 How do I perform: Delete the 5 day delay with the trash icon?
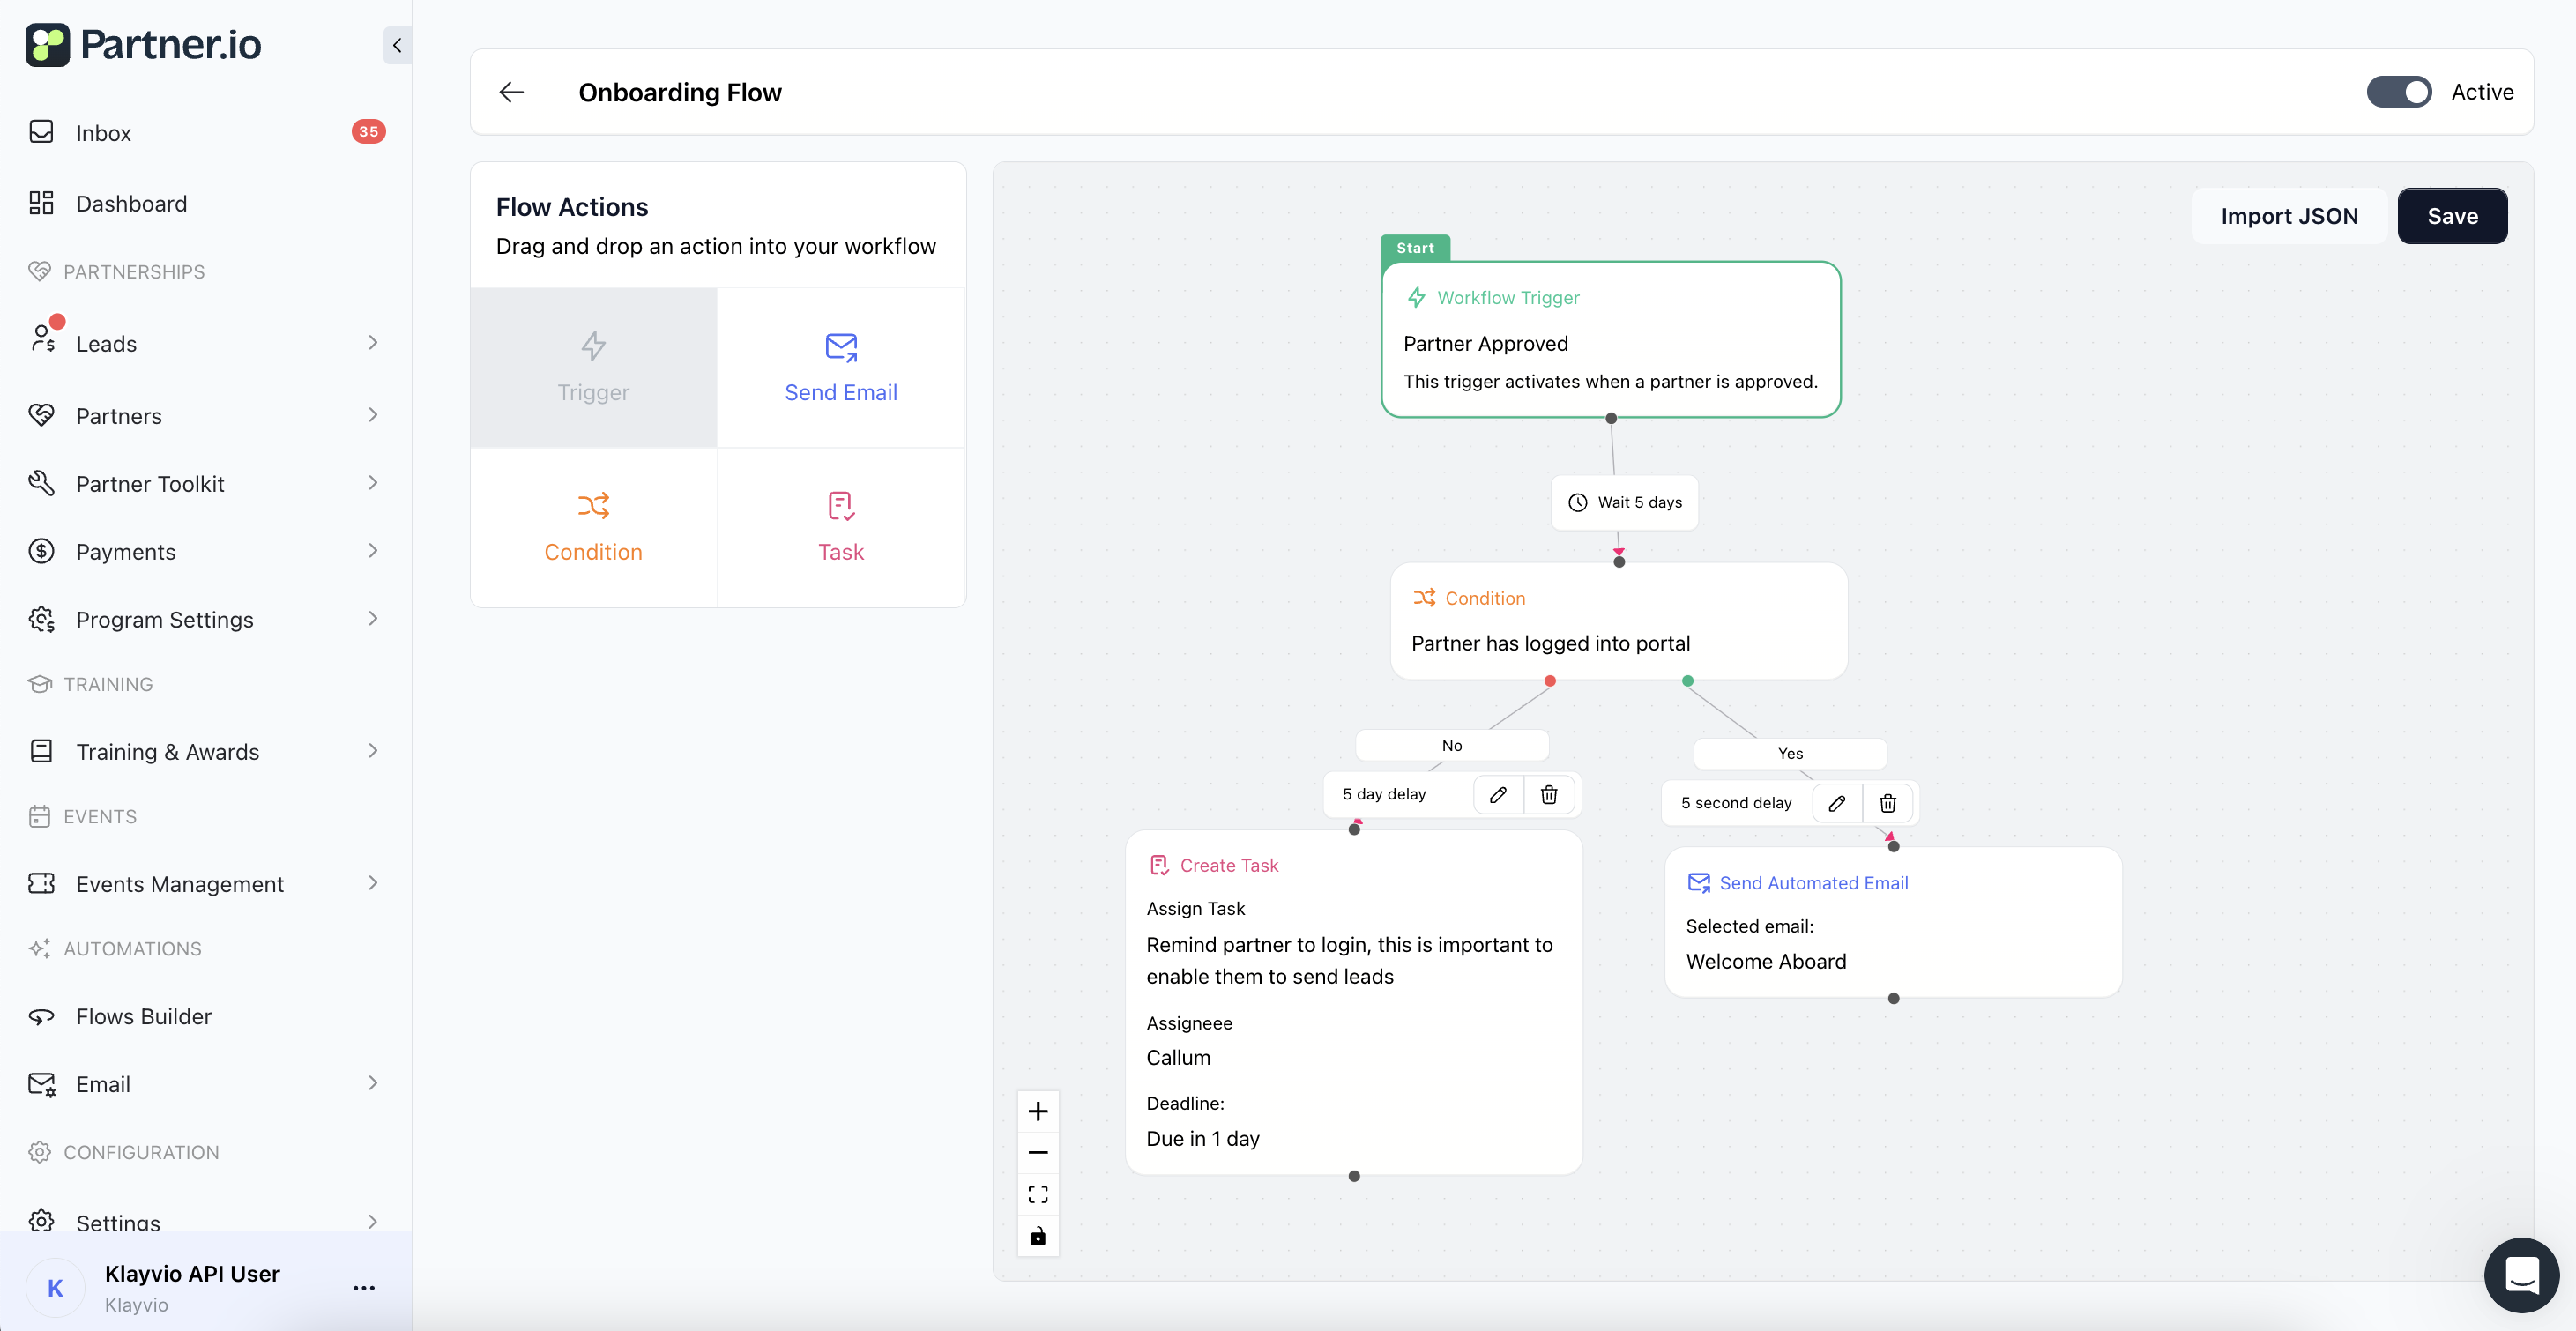(1548, 794)
